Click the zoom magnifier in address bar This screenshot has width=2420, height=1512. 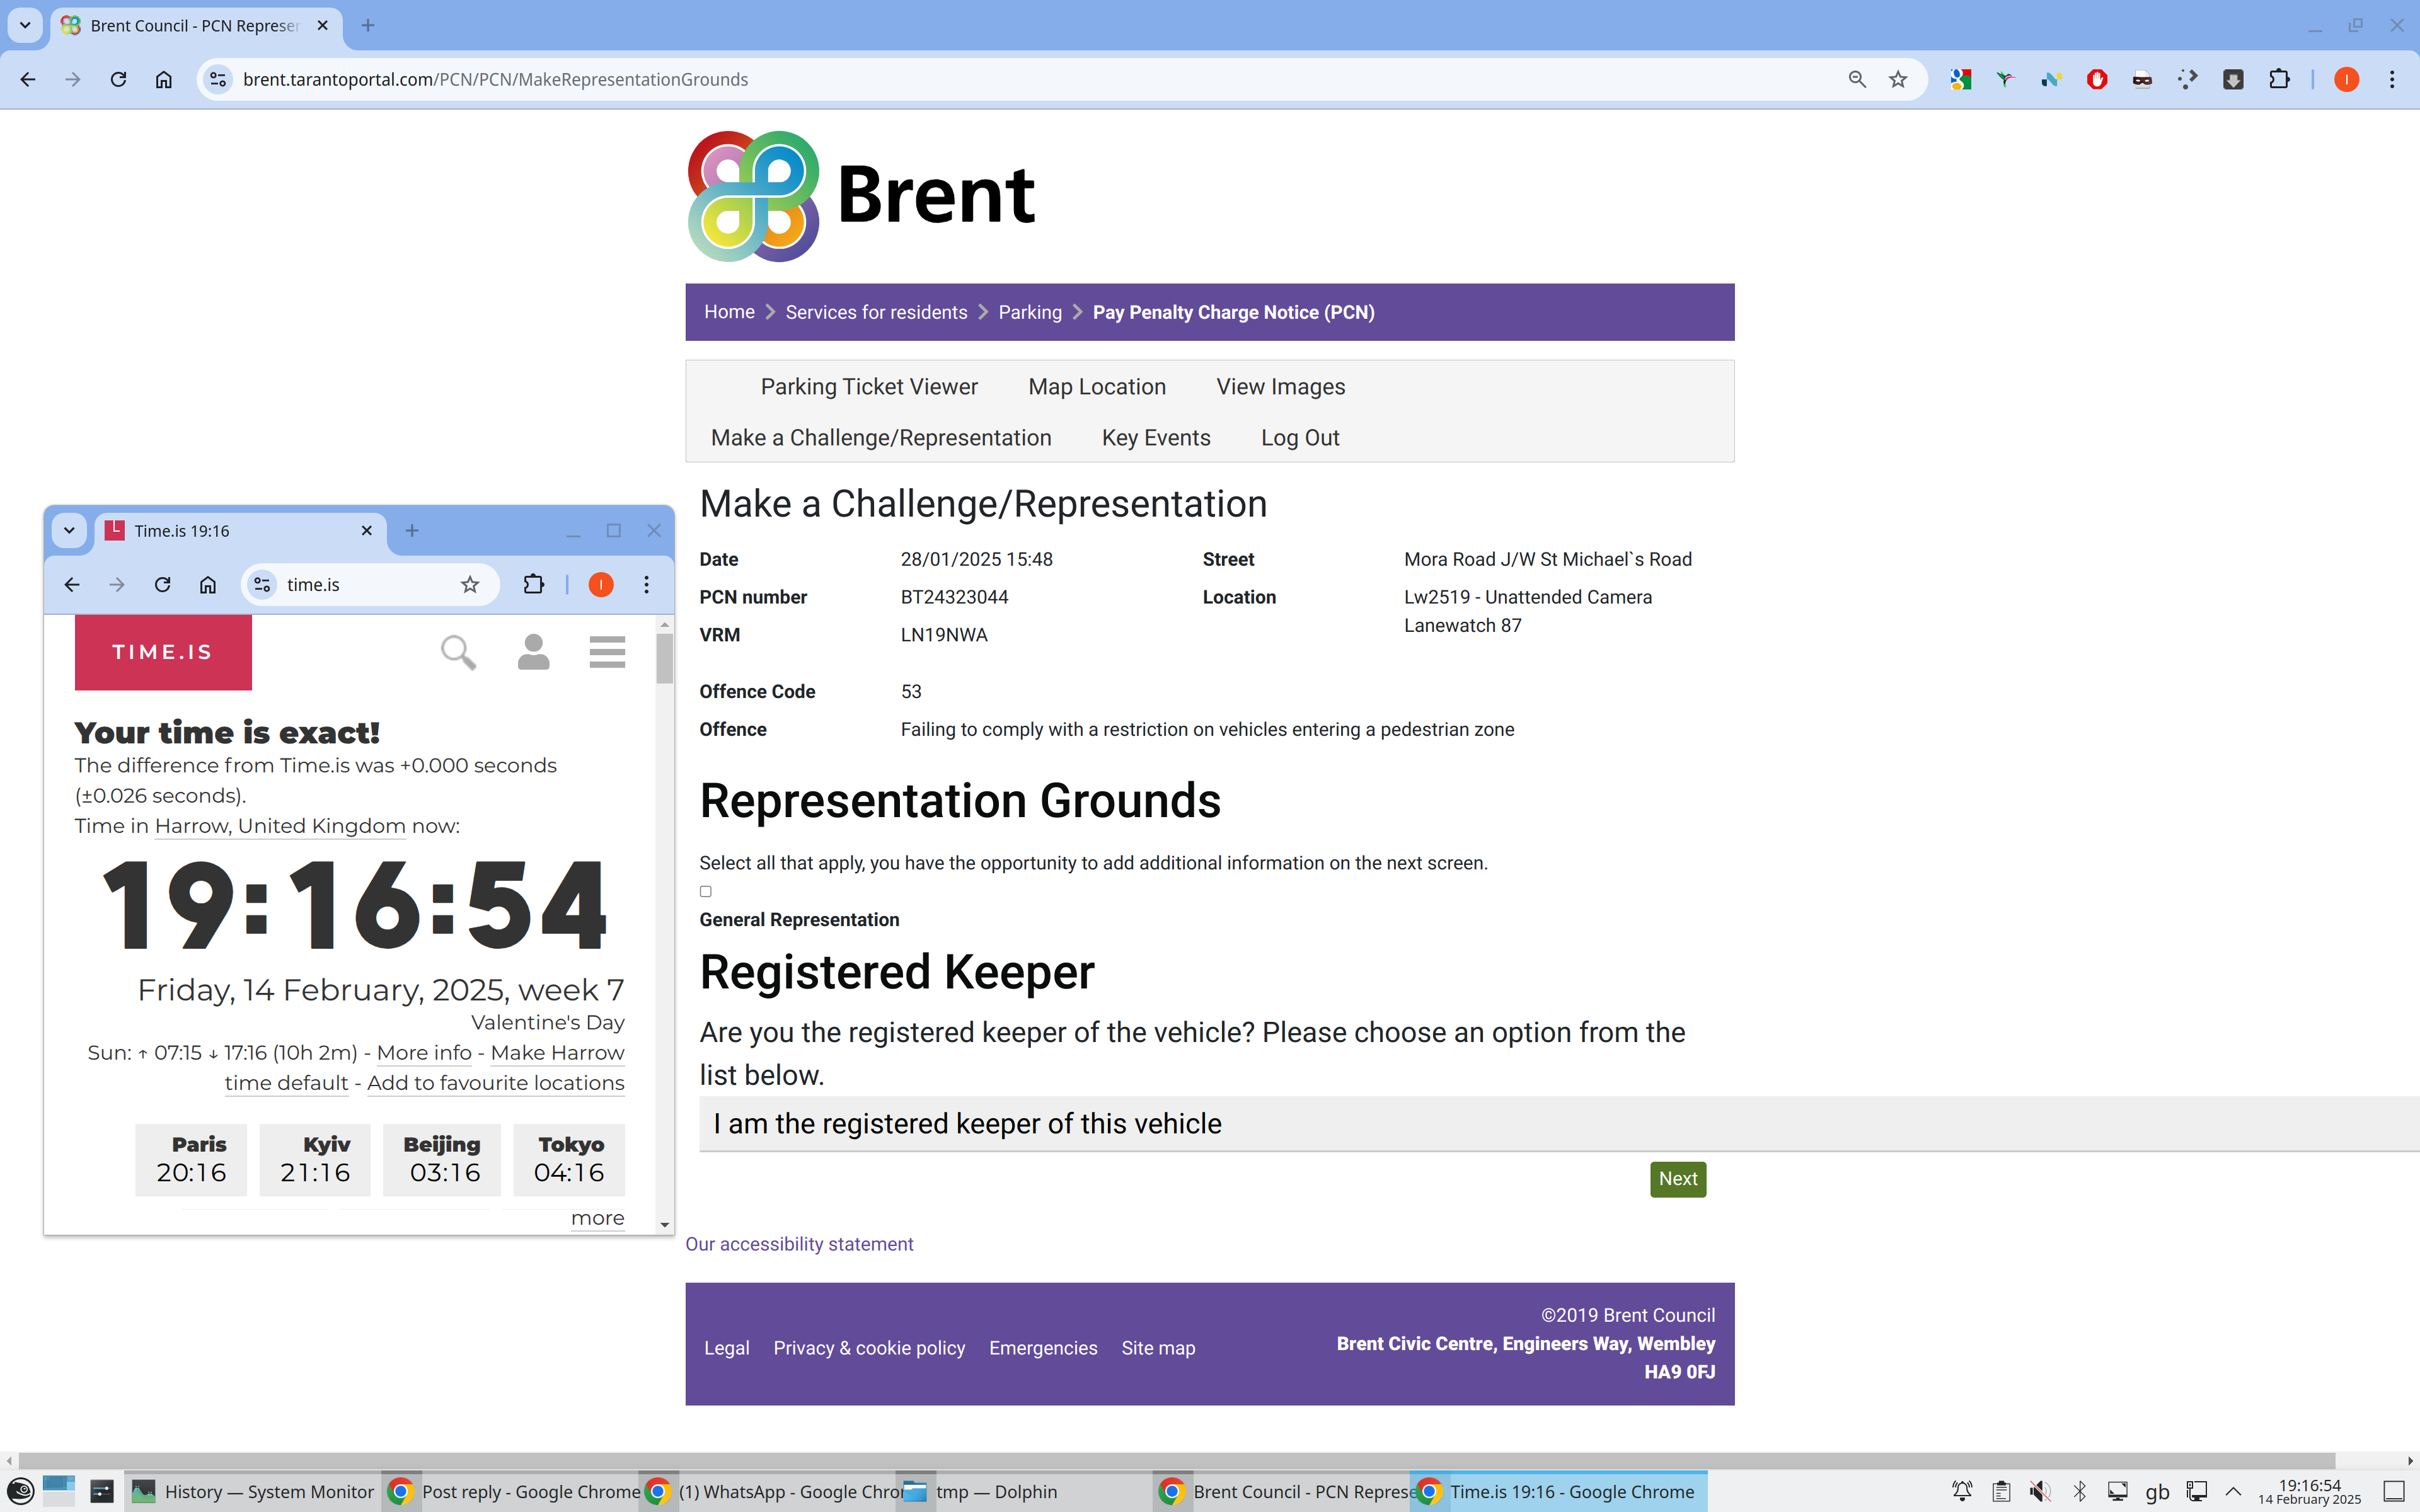click(x=1857, y=79)
